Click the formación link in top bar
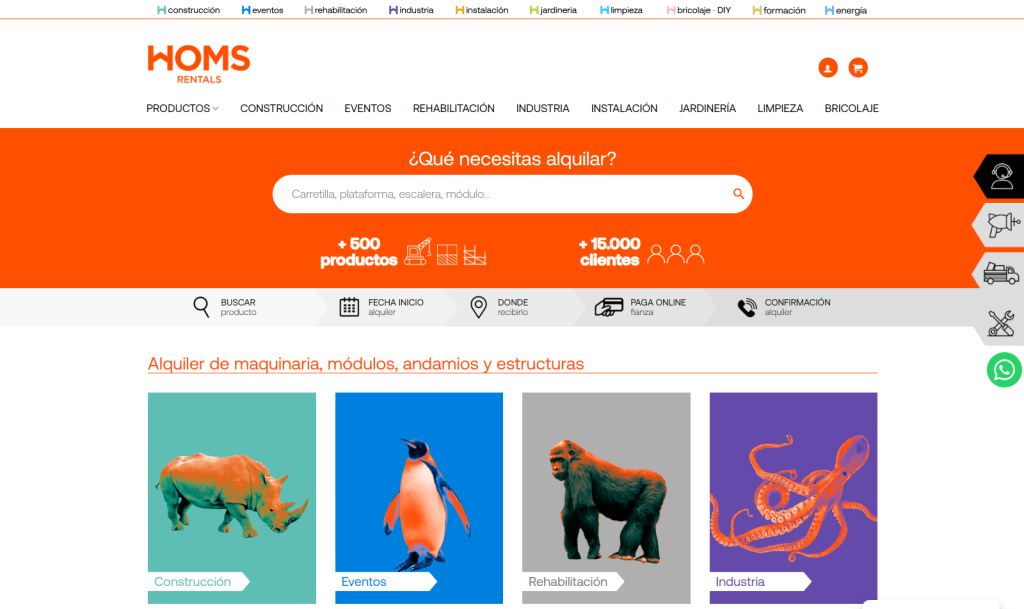 pos(779,10)
